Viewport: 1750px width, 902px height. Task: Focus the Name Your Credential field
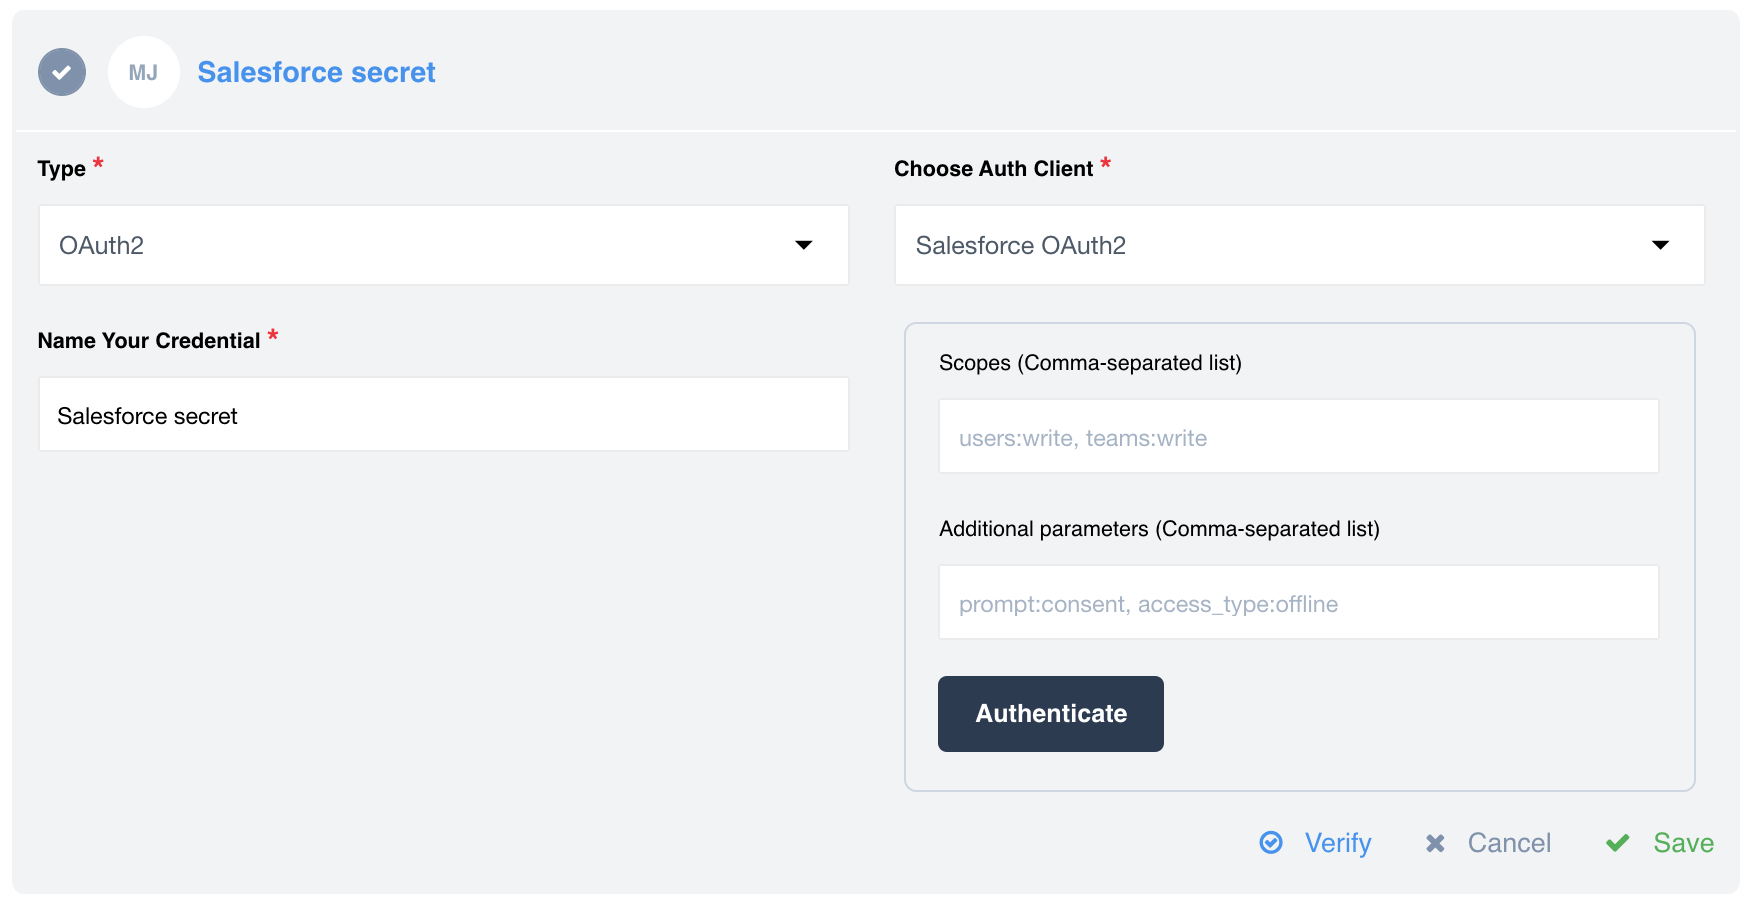444,414
